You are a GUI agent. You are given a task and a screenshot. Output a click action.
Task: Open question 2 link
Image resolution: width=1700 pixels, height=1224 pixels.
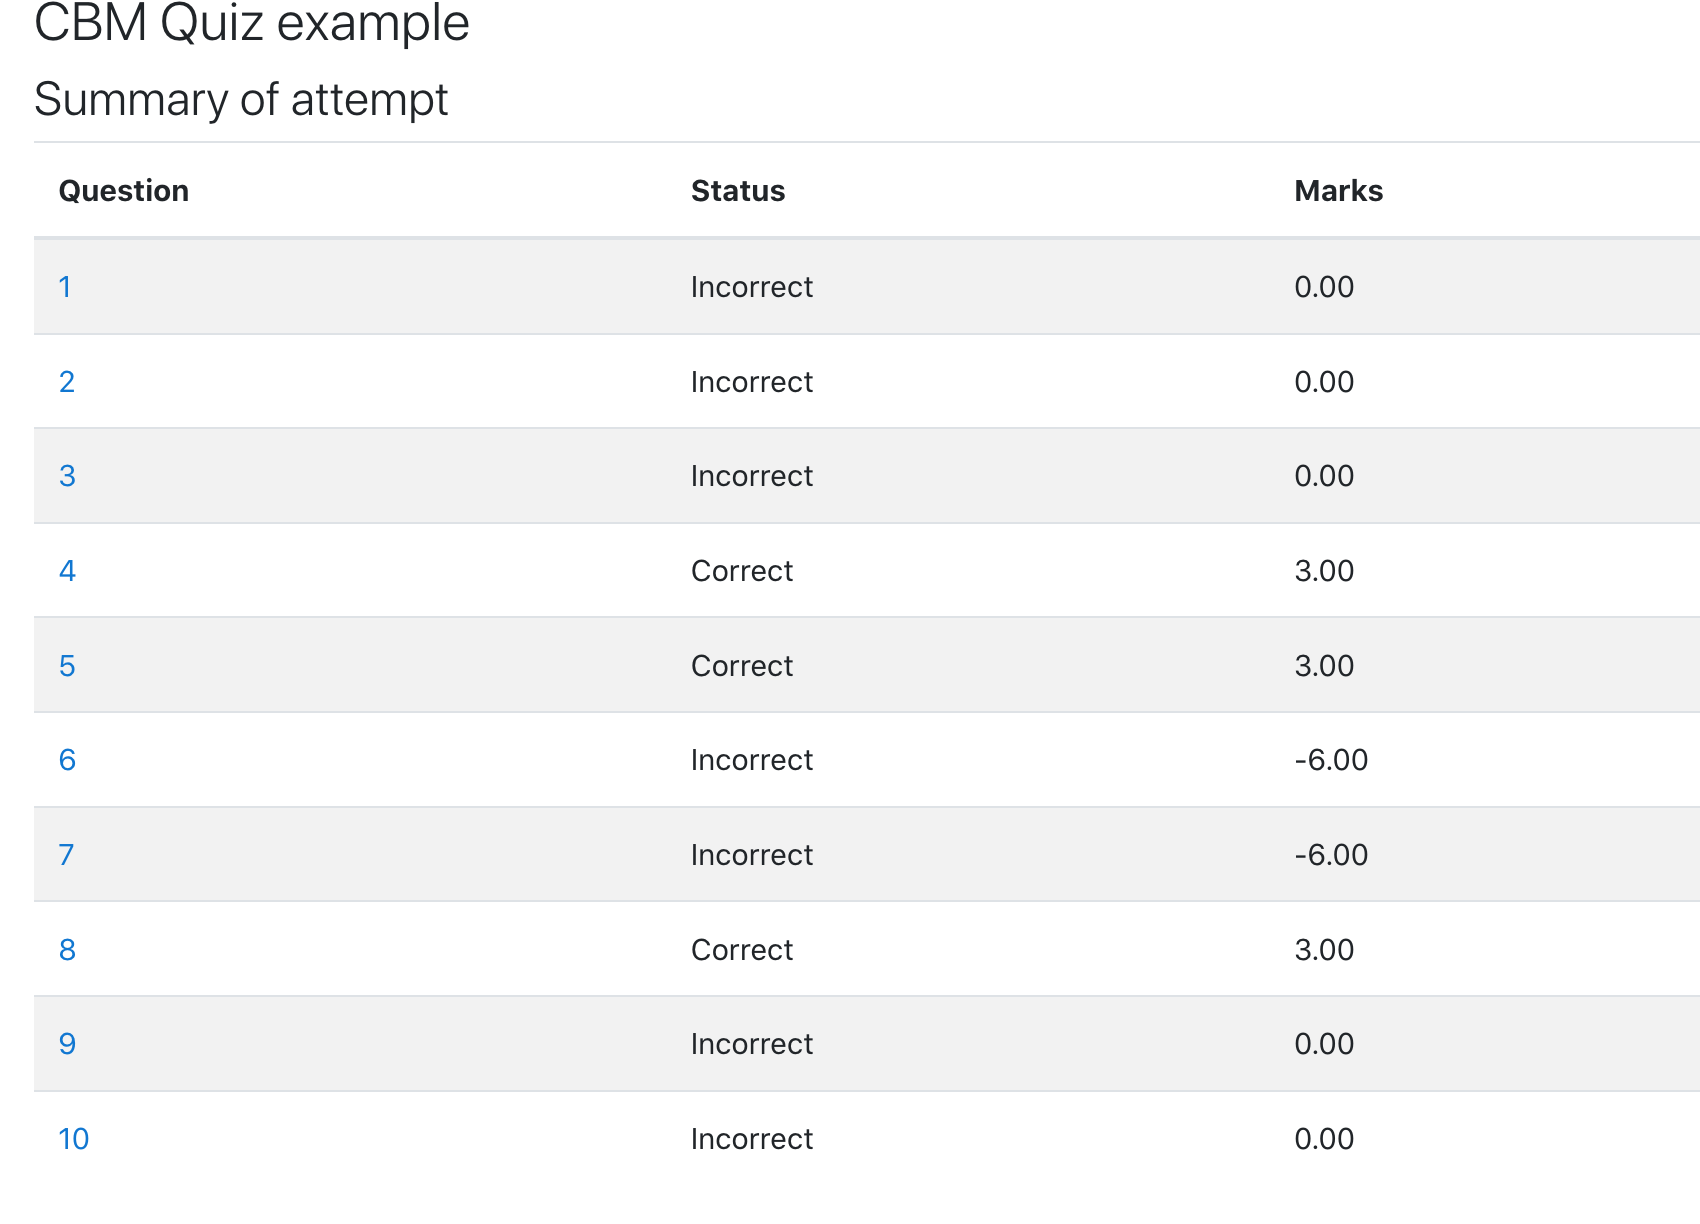coord(67,382)
